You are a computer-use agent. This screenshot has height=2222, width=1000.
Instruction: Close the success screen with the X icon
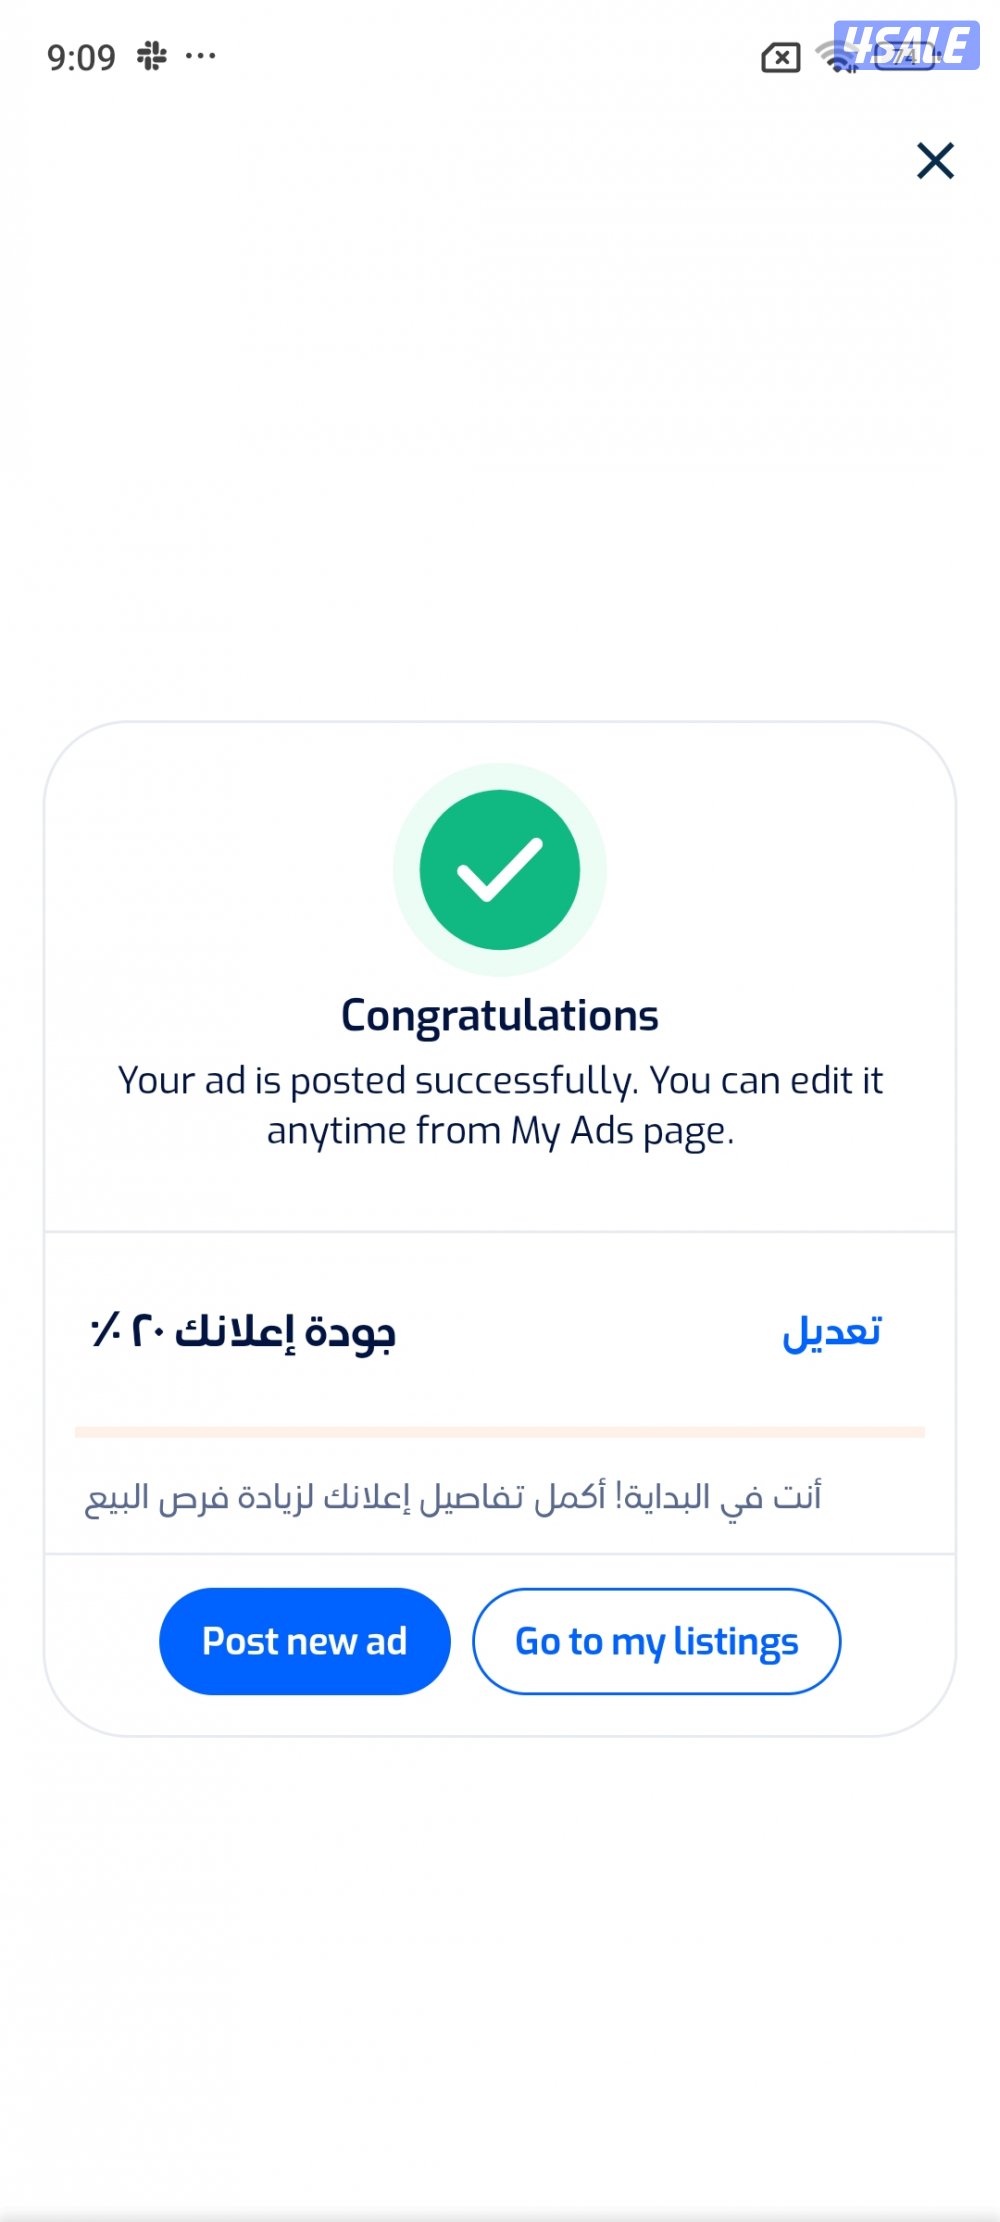coord(935,160)
